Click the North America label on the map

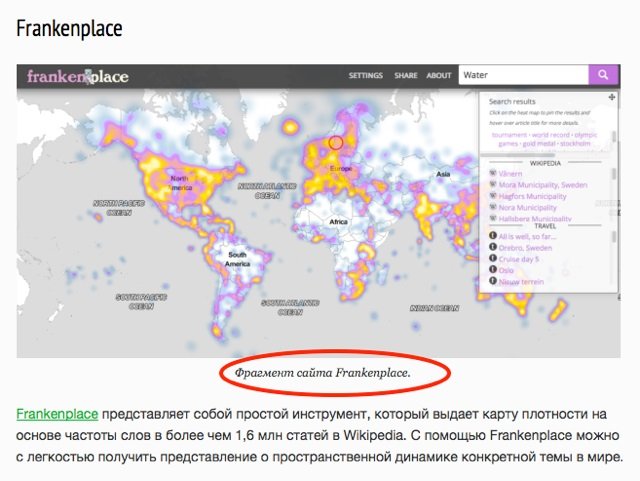pos(181,183)
